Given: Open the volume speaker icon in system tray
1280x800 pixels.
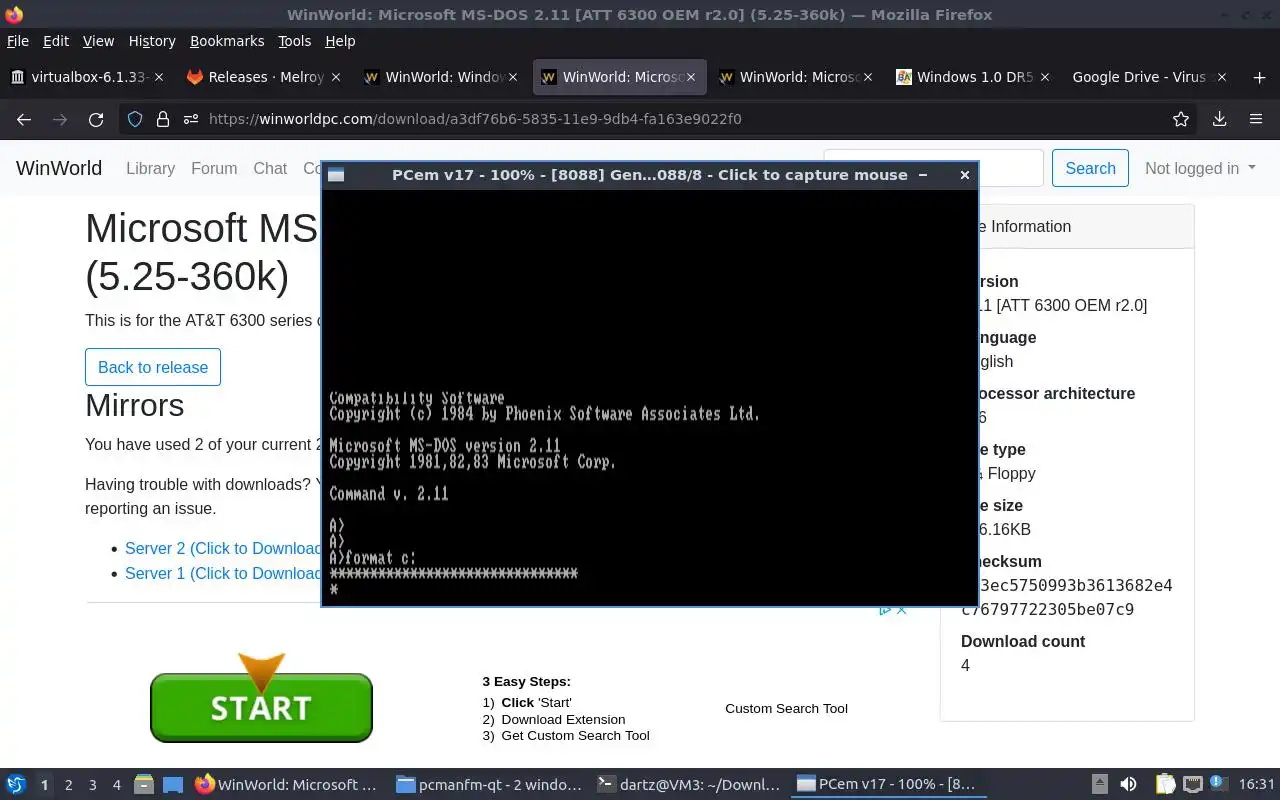Looking at the screenshot, I should click(x=1128, y=785).
